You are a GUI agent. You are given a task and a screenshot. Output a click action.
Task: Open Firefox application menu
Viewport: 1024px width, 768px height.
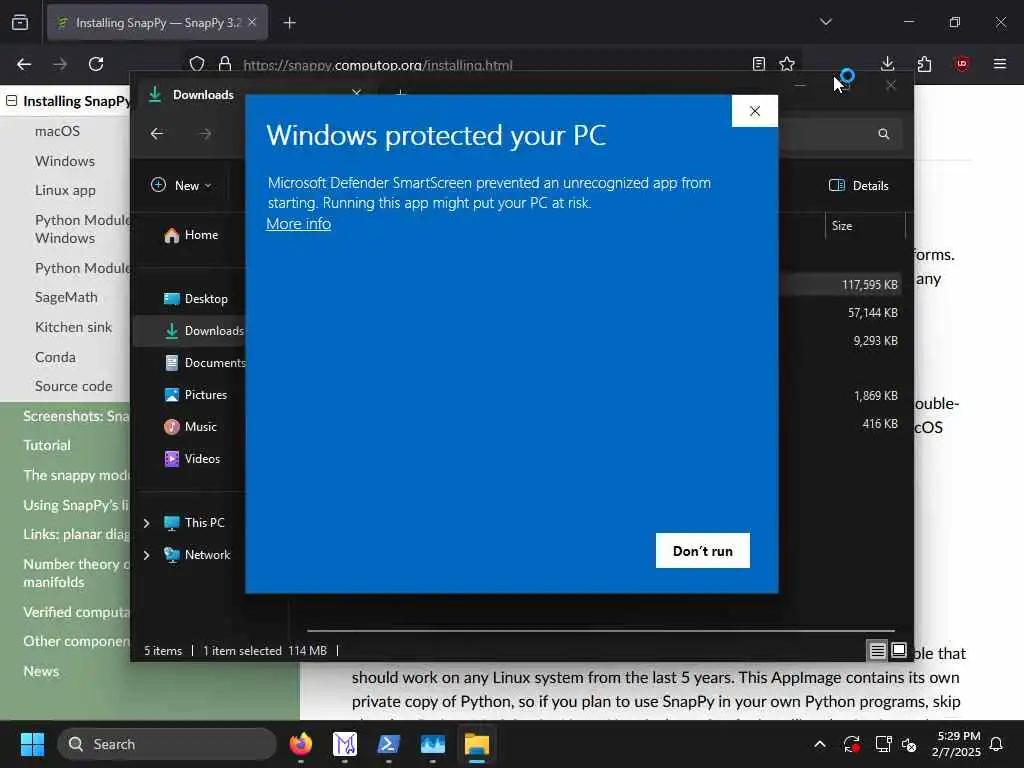point(1000,64)
